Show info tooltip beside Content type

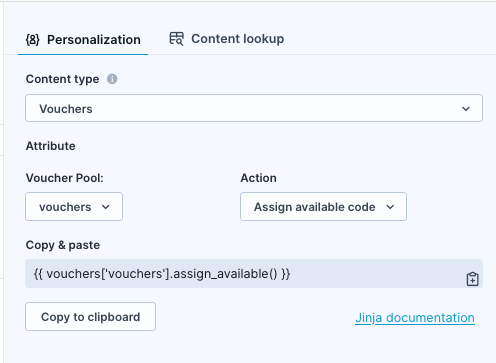112,79
